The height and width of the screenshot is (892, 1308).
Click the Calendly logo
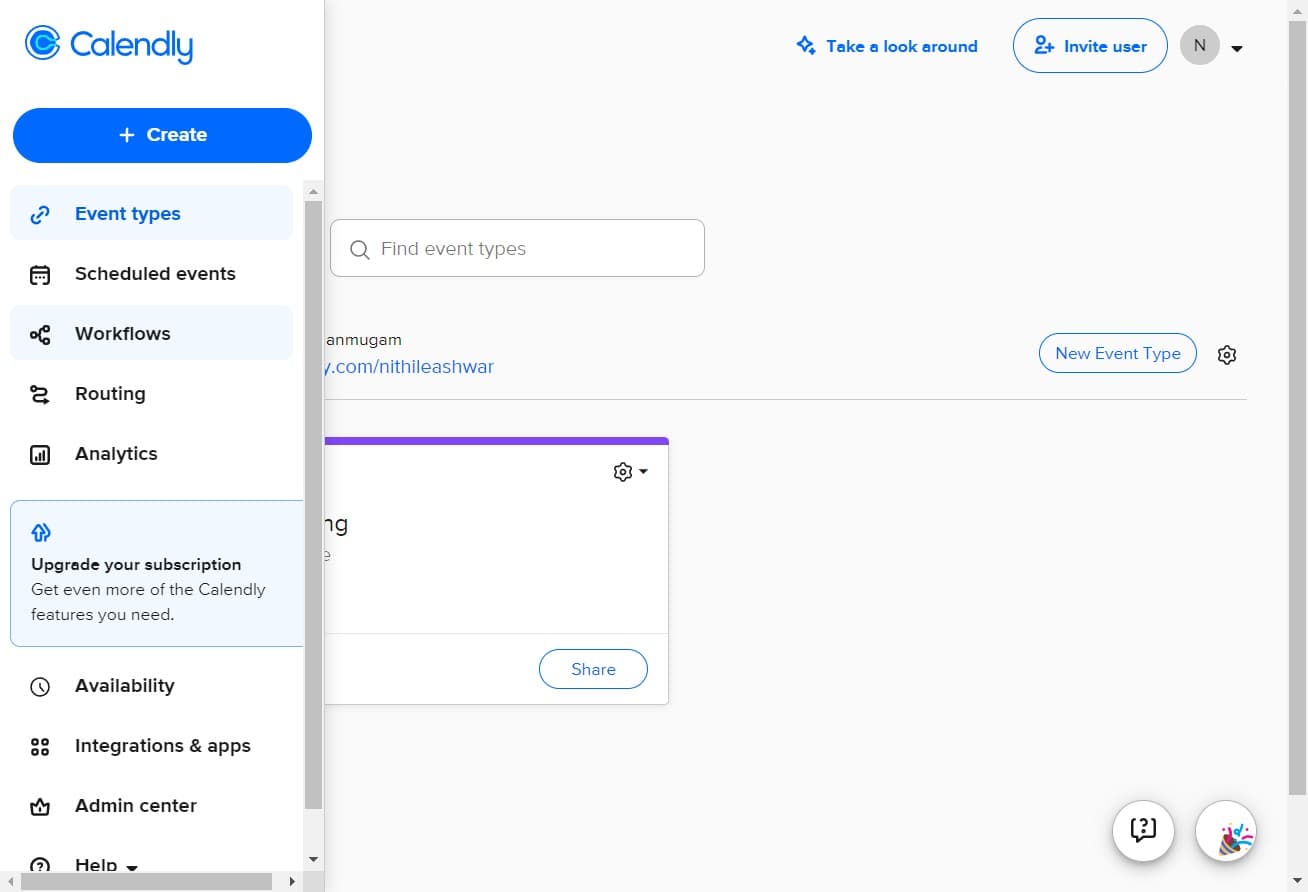108,44
